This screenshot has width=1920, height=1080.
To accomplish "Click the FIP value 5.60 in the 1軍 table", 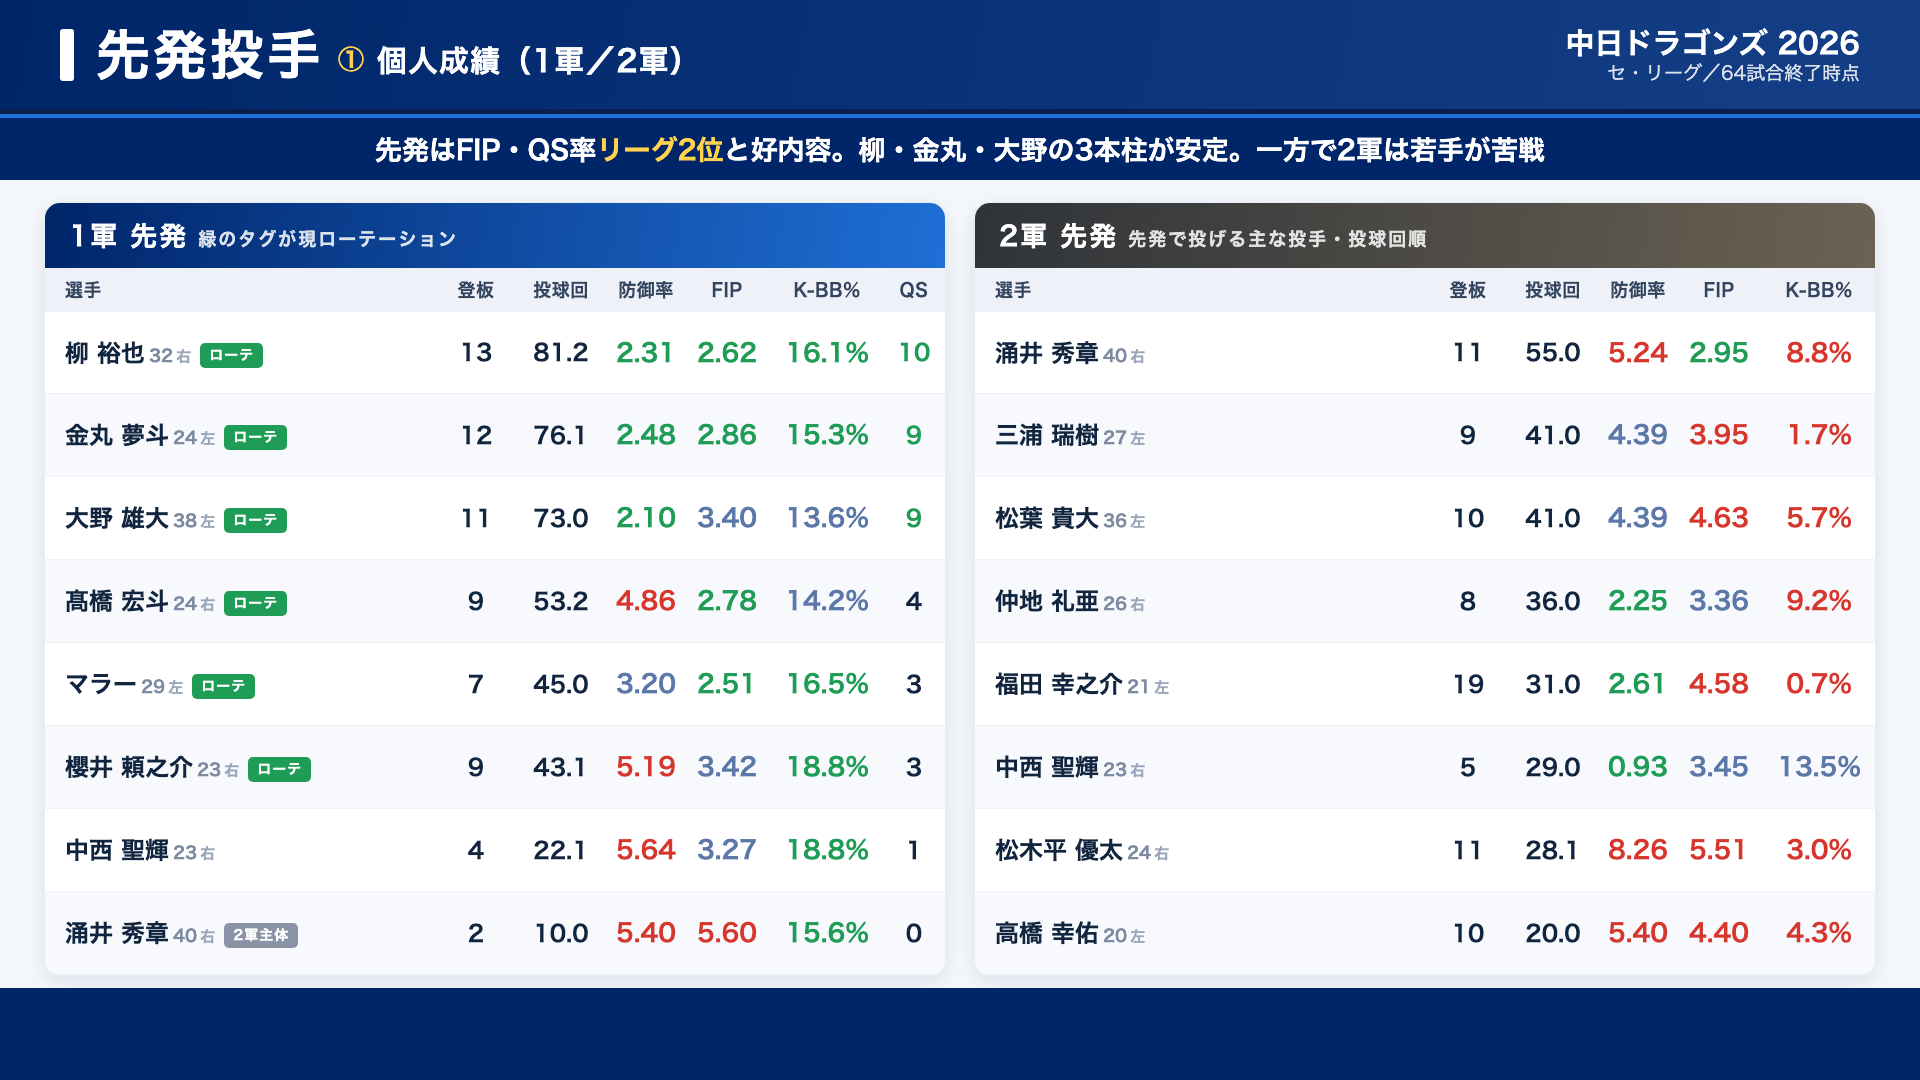I will (x=727, y=933).
